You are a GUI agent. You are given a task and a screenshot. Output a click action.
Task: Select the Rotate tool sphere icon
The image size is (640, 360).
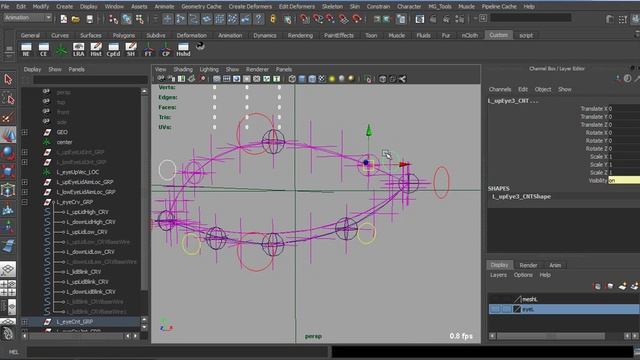click(x=8, y=153)
